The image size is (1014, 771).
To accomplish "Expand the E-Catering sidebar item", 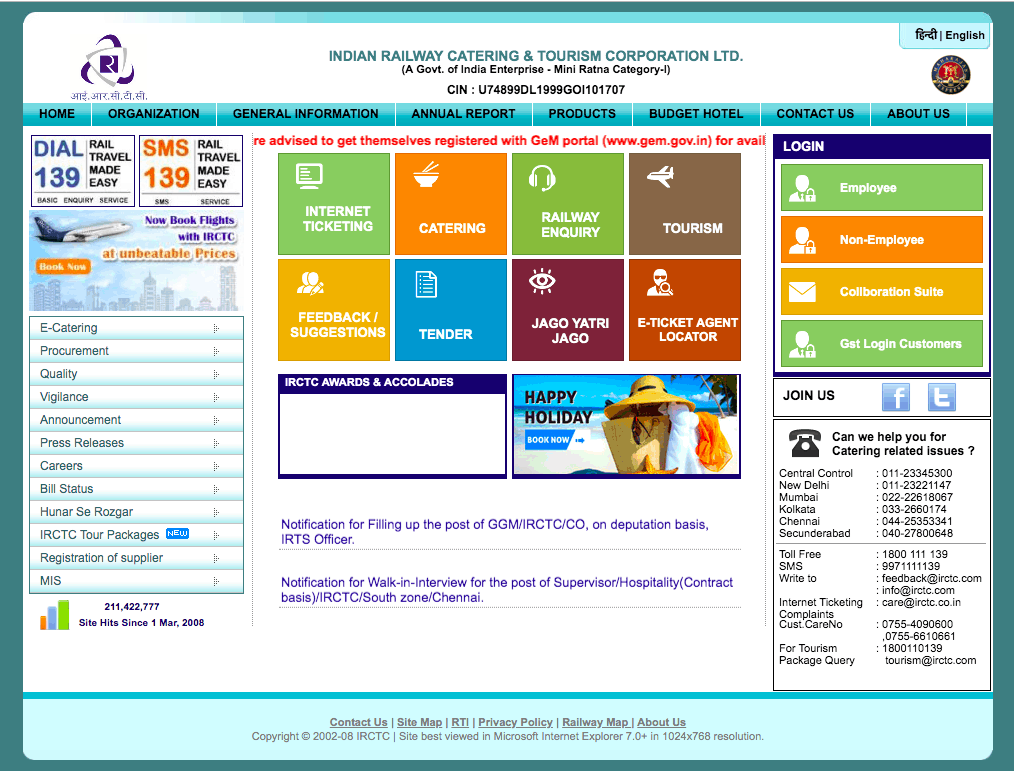I will (136, 328).
